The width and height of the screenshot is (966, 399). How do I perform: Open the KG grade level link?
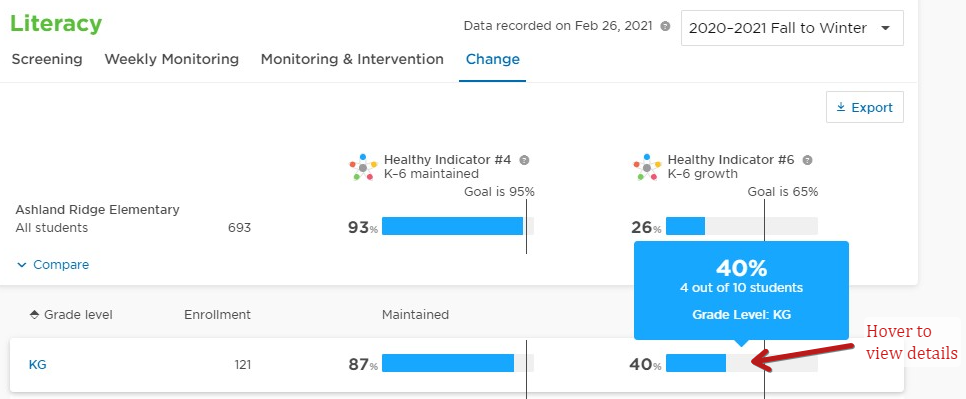click(x=38, y=365)
